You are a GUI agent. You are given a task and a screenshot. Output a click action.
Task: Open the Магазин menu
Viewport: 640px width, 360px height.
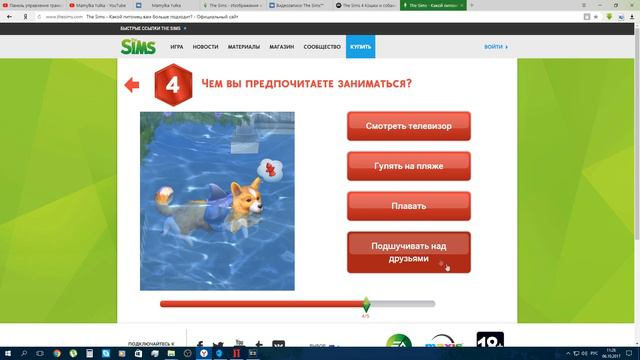[x=282, y=47]
